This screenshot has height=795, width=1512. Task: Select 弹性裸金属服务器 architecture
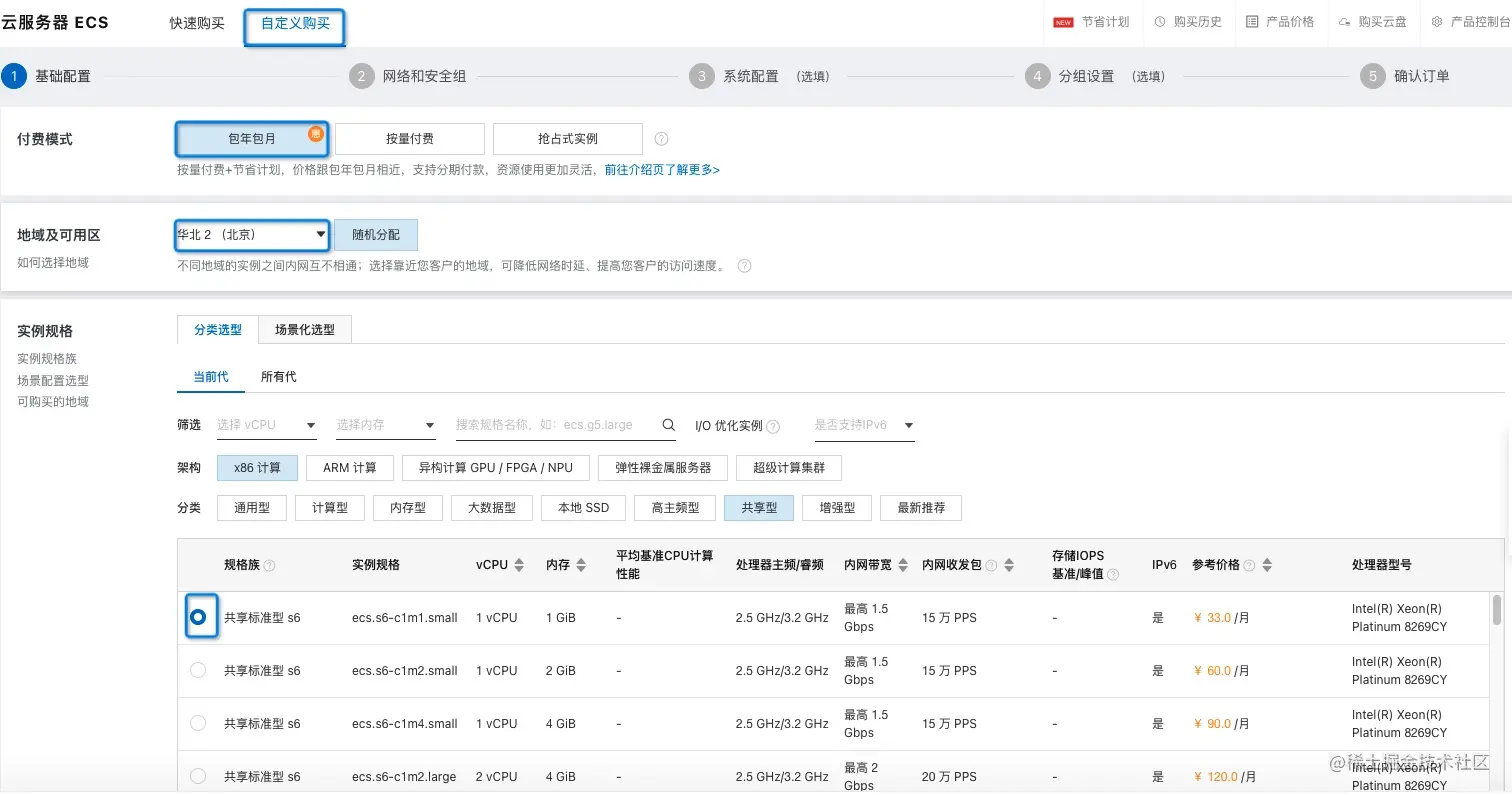[663, 468]
